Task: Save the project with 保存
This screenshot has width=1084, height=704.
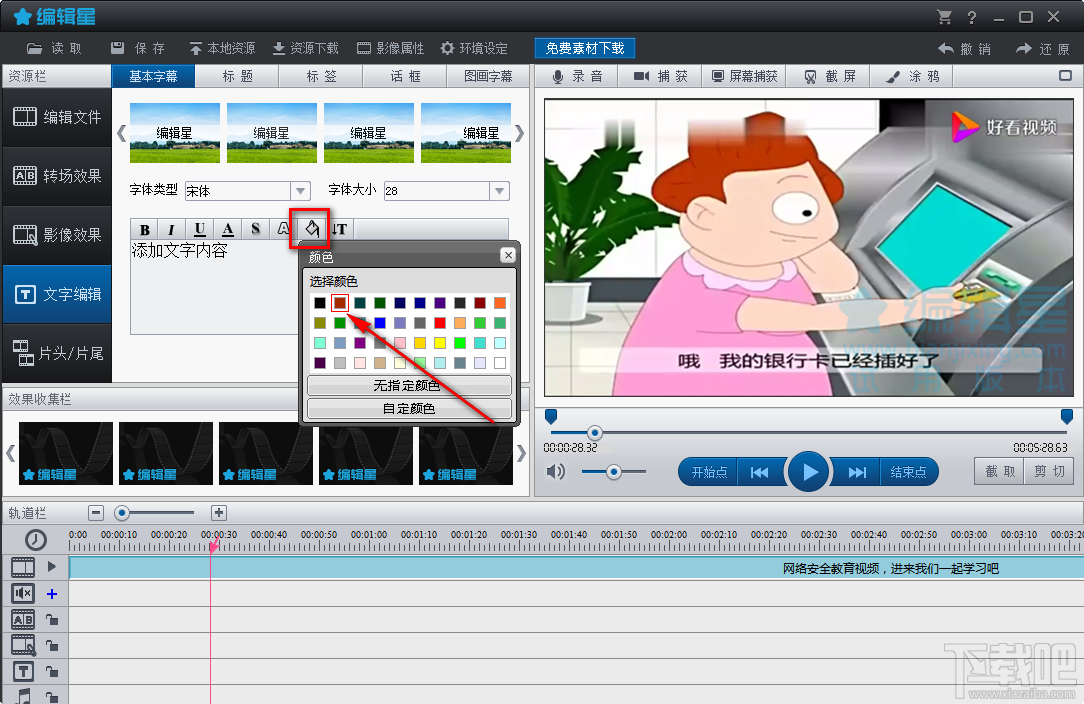Action: coord(138,48)
